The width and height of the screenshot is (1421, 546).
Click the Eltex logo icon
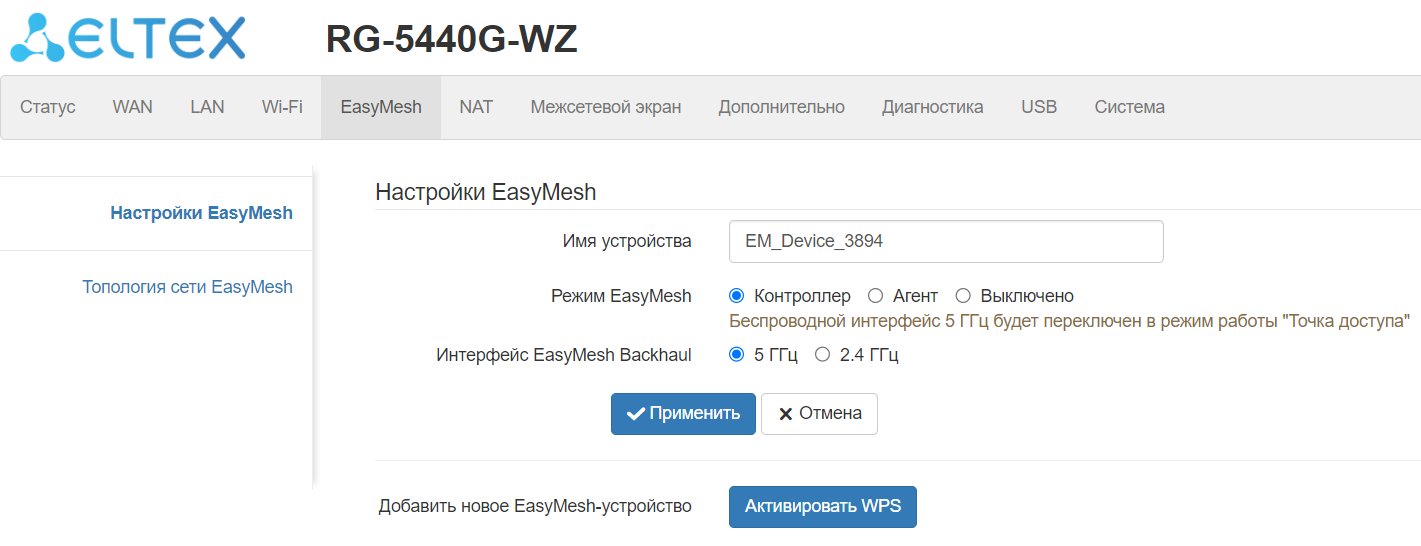35,38
